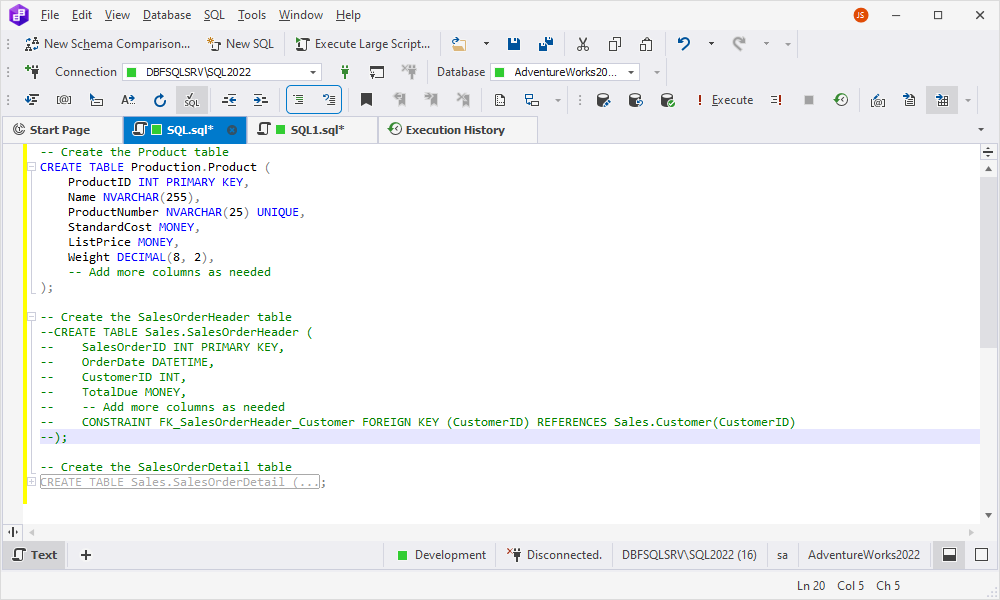This screenshot has height=600, width=1000.
Task: Click the Save All icon
Action: pos(545,44)
